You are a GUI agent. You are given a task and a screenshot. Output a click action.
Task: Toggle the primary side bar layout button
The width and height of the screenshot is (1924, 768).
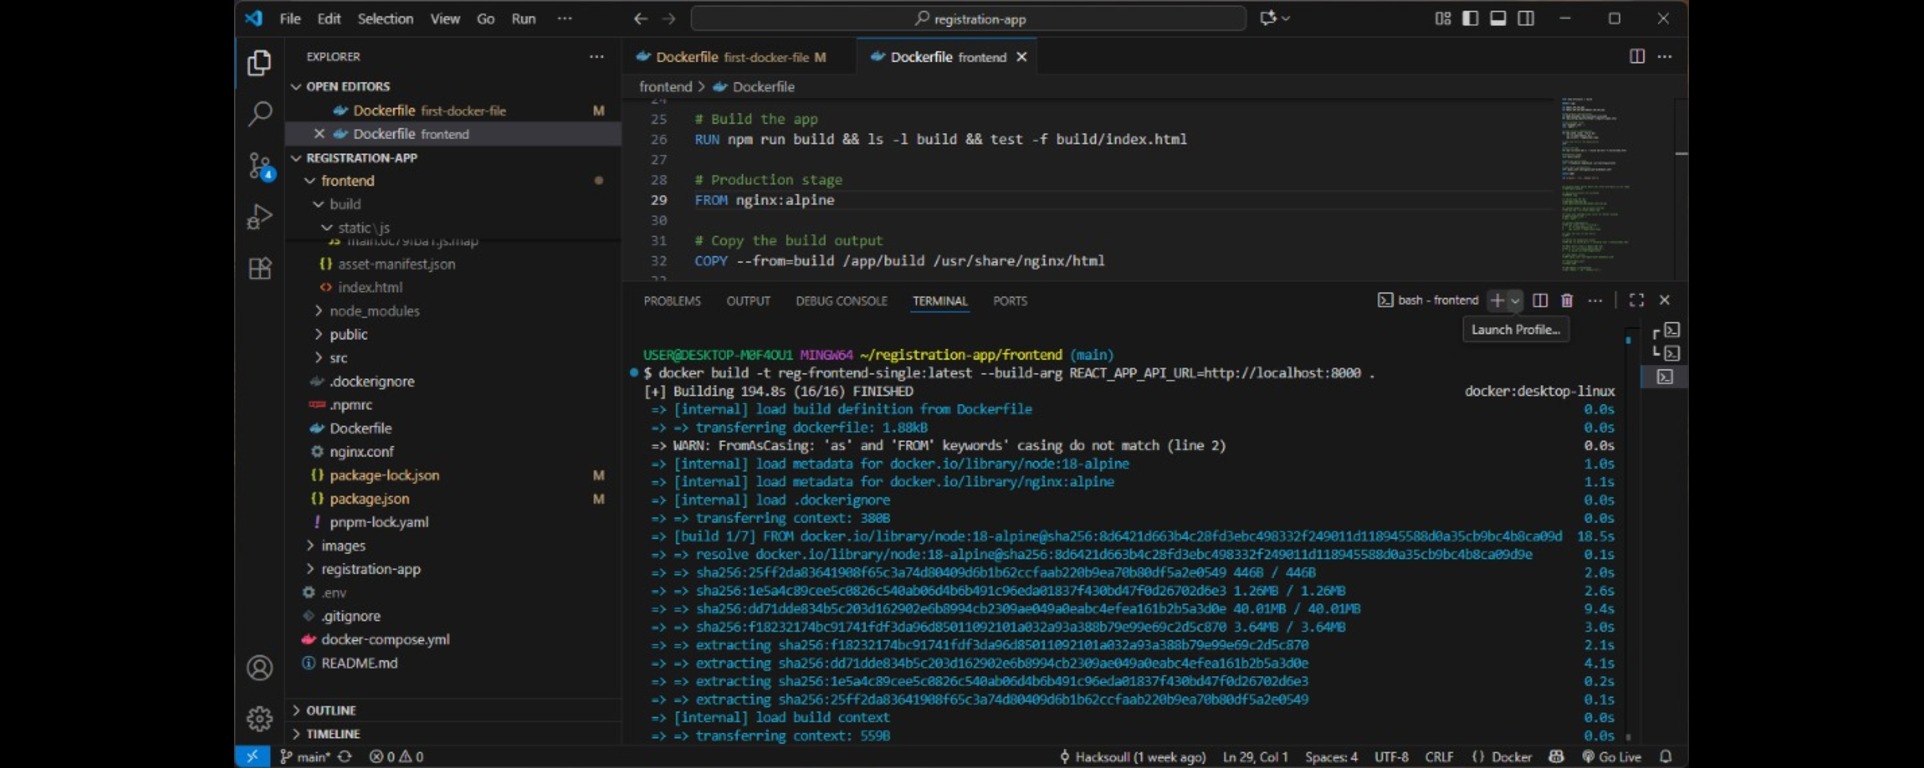(1470, 19)
